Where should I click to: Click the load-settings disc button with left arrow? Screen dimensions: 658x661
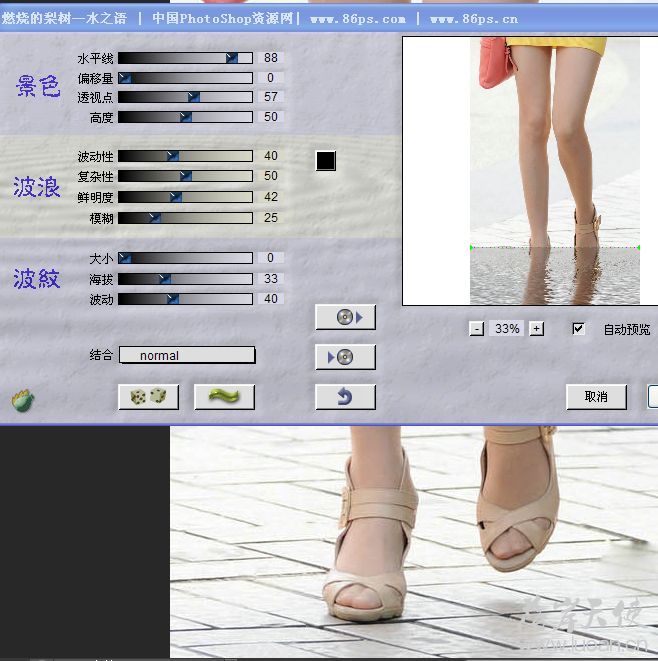point(345,357)
